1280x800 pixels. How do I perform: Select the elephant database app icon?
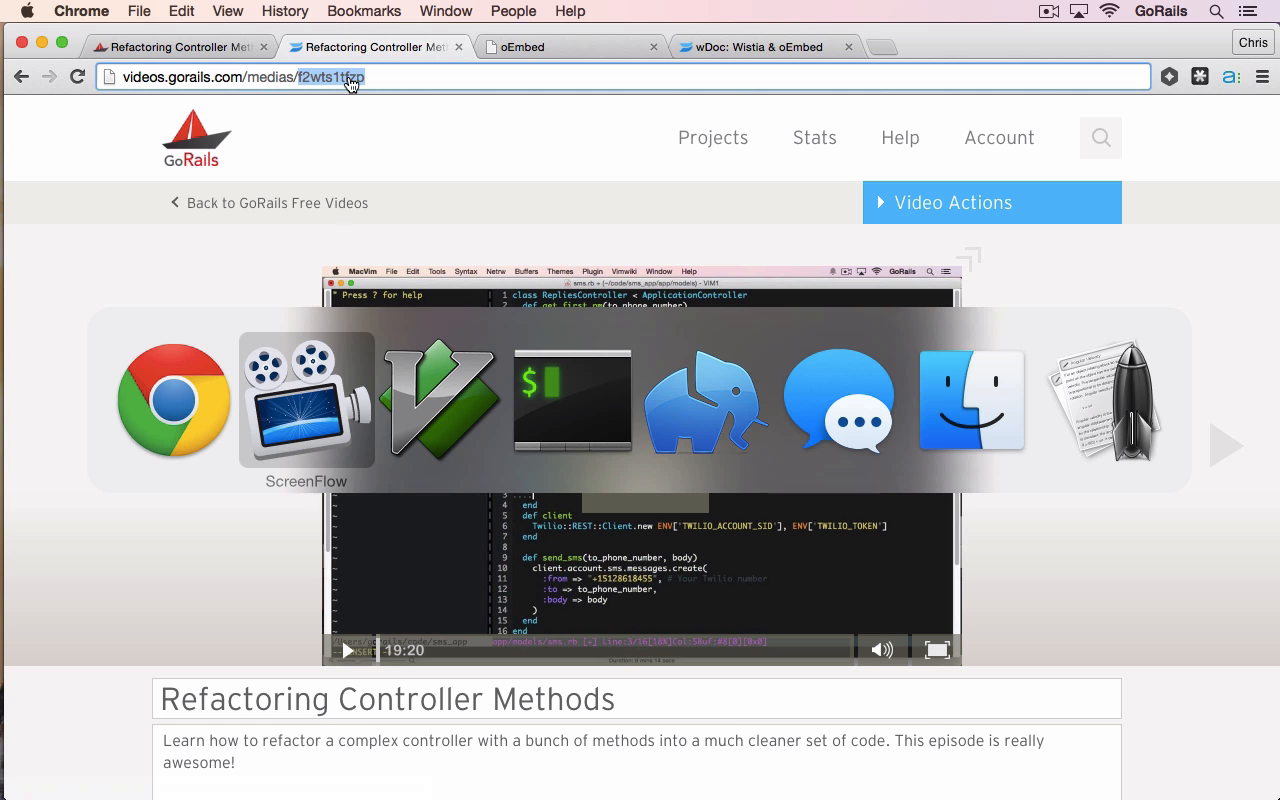tap(705, 402)
